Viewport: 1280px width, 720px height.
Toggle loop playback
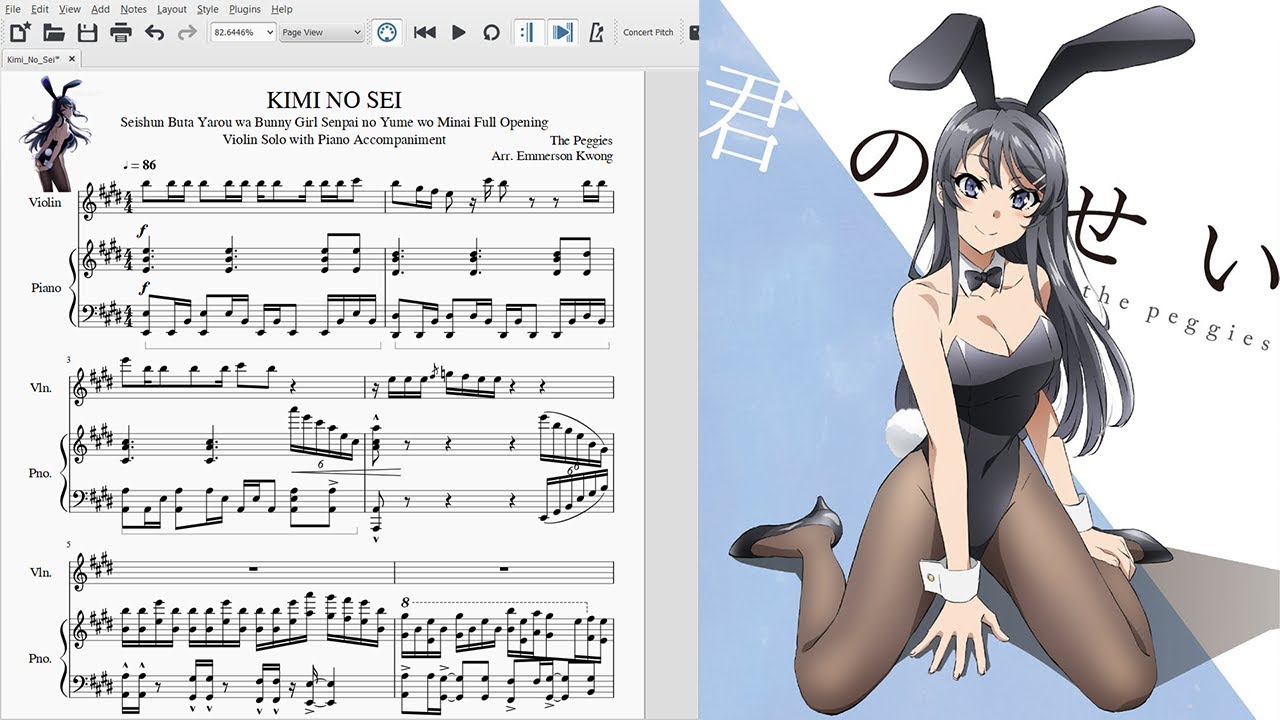pyautogui.click(x=491, y=32)
